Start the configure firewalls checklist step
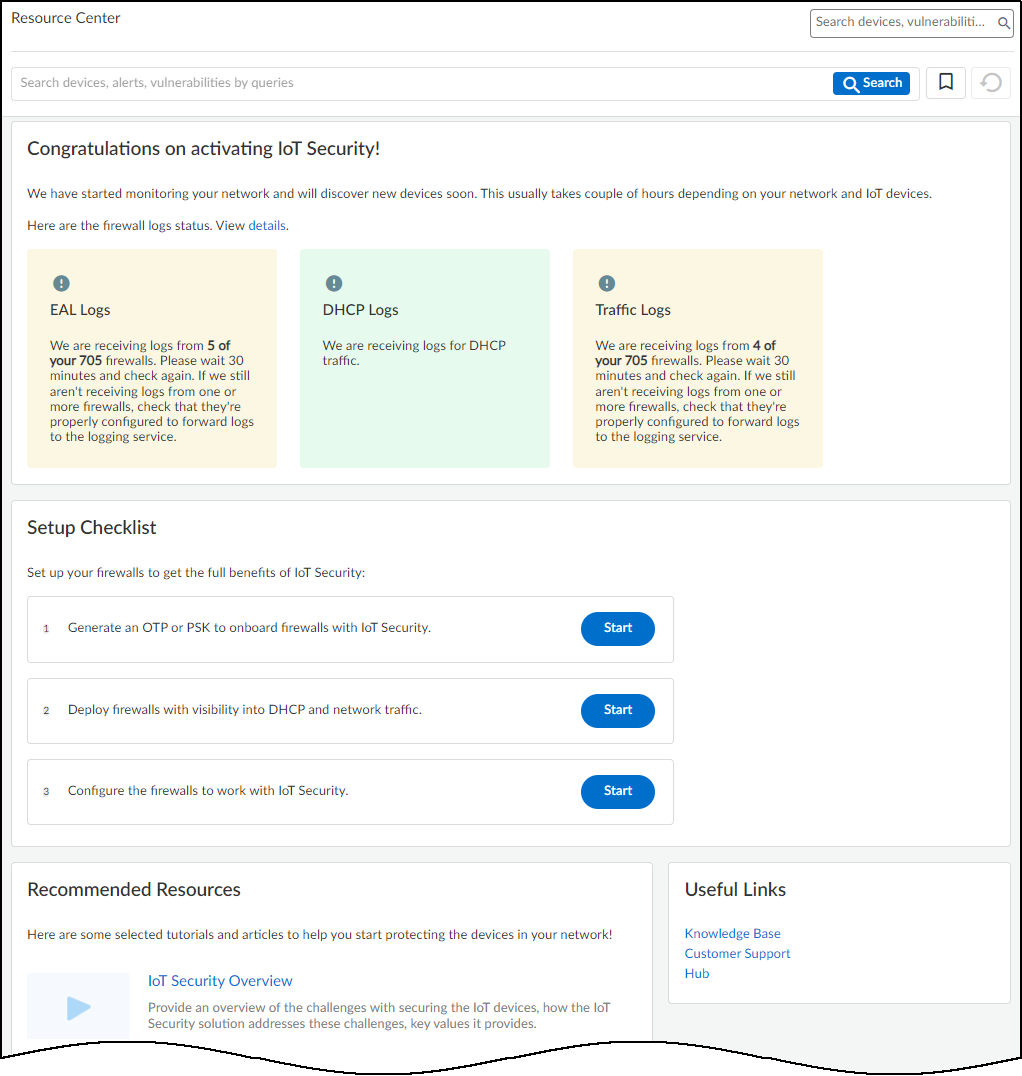Screen dimensions: 1022x1076 click(617, 791)
